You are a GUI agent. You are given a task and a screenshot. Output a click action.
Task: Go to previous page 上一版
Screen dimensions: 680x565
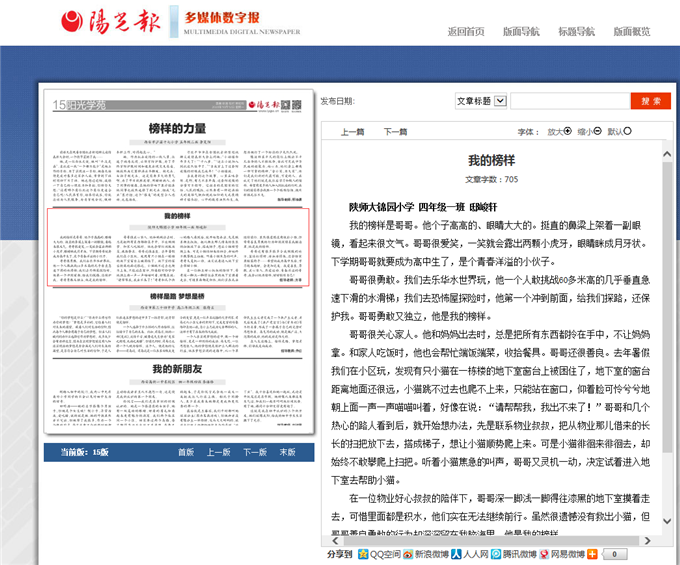click(x=218, y=452)
